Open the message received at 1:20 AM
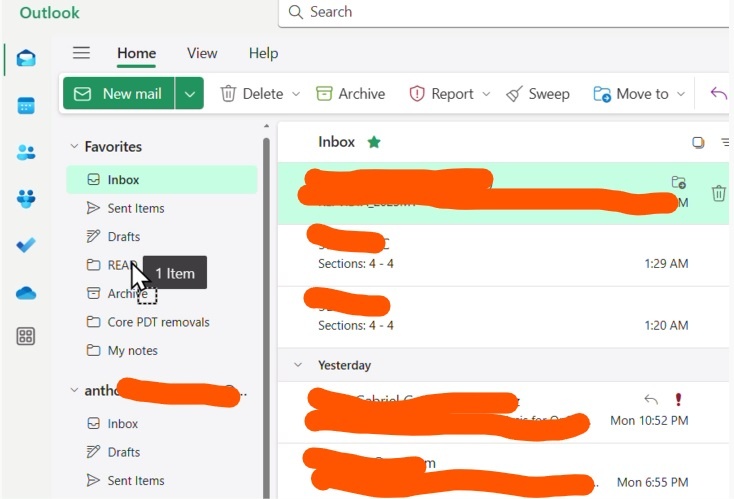The image size is (734, 499). pos(503,317)
